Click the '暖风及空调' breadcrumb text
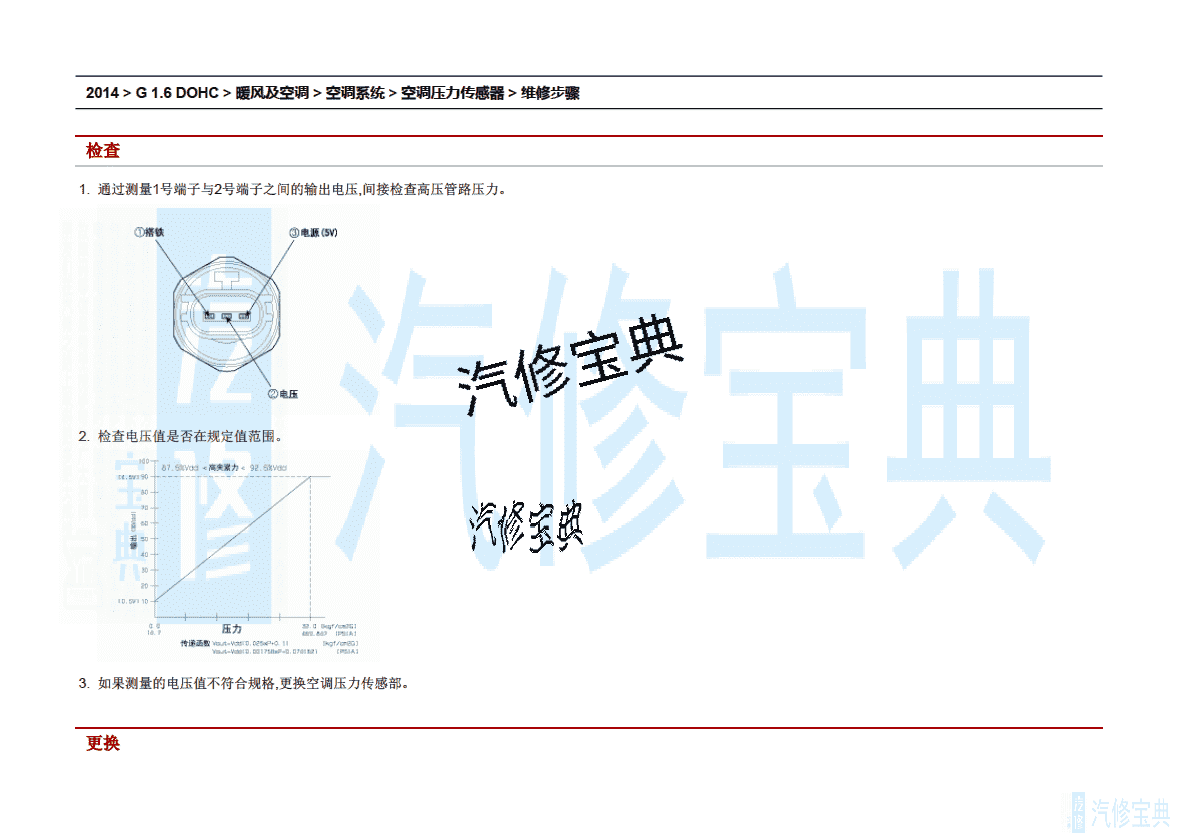The width and height of the screenshot is (1178, 833). pos(272,92)
